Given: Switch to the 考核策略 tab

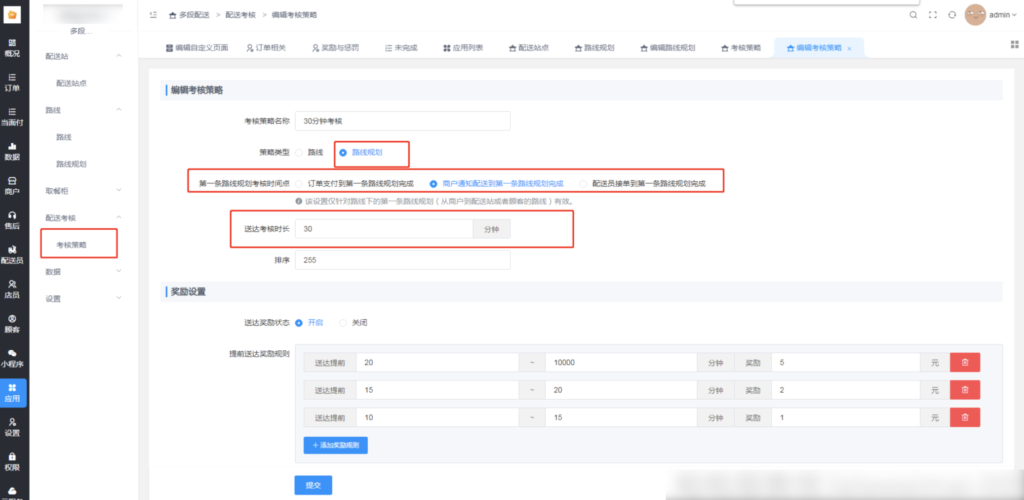Looking at the screenshot, I should pos(741,48).
